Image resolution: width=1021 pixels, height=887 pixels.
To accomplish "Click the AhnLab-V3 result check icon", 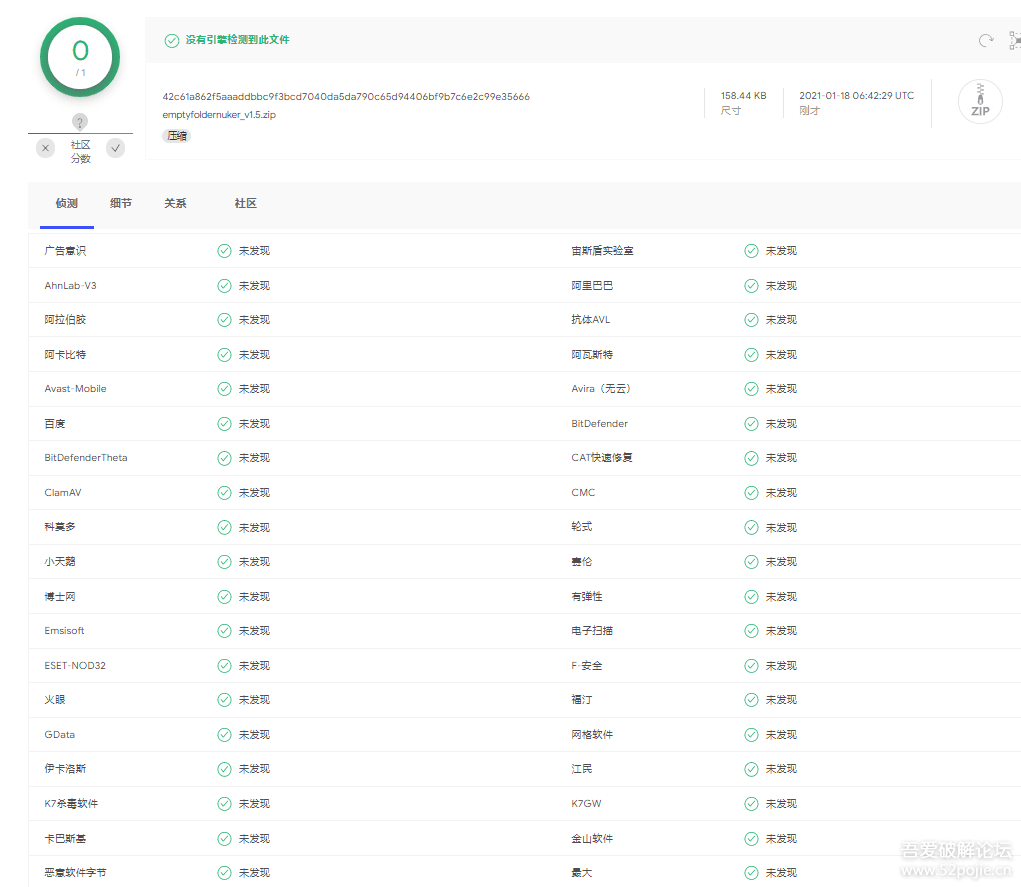I will 224,285.
